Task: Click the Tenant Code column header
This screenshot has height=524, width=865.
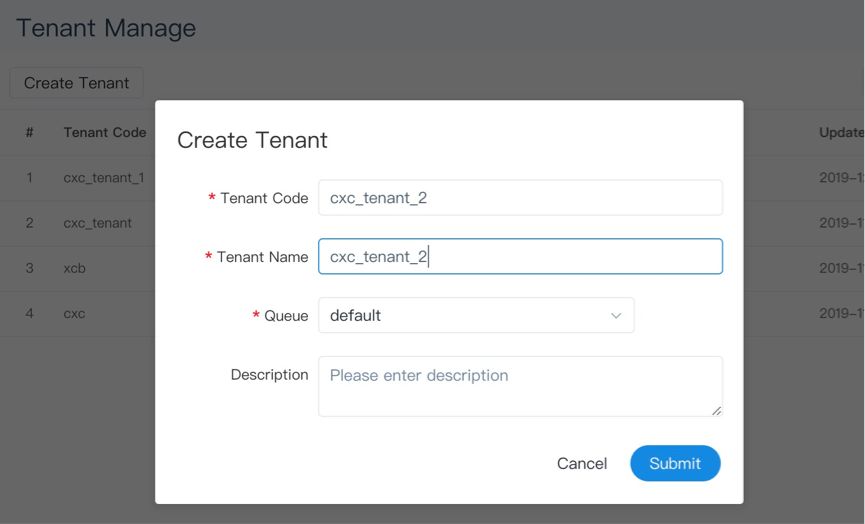Action: tap(105, 132)
